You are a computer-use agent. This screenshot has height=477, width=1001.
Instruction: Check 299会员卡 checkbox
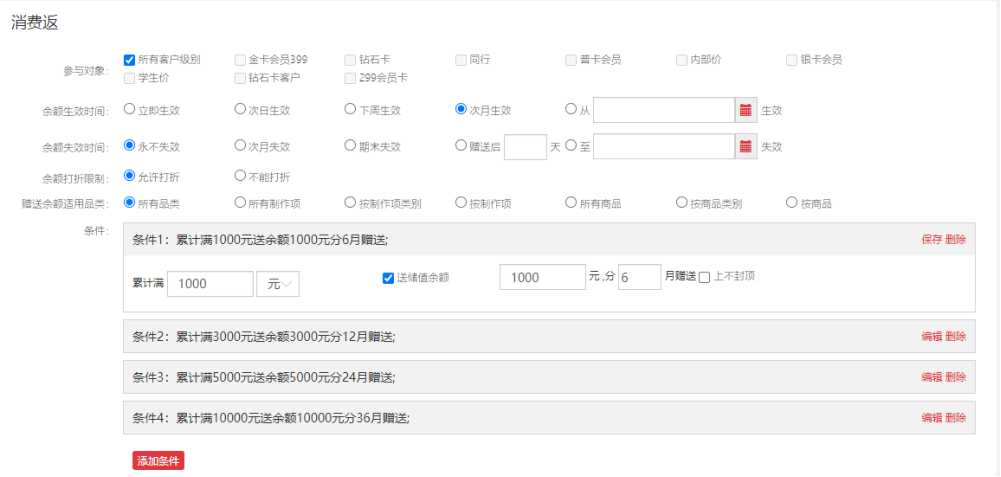(350, 79)
